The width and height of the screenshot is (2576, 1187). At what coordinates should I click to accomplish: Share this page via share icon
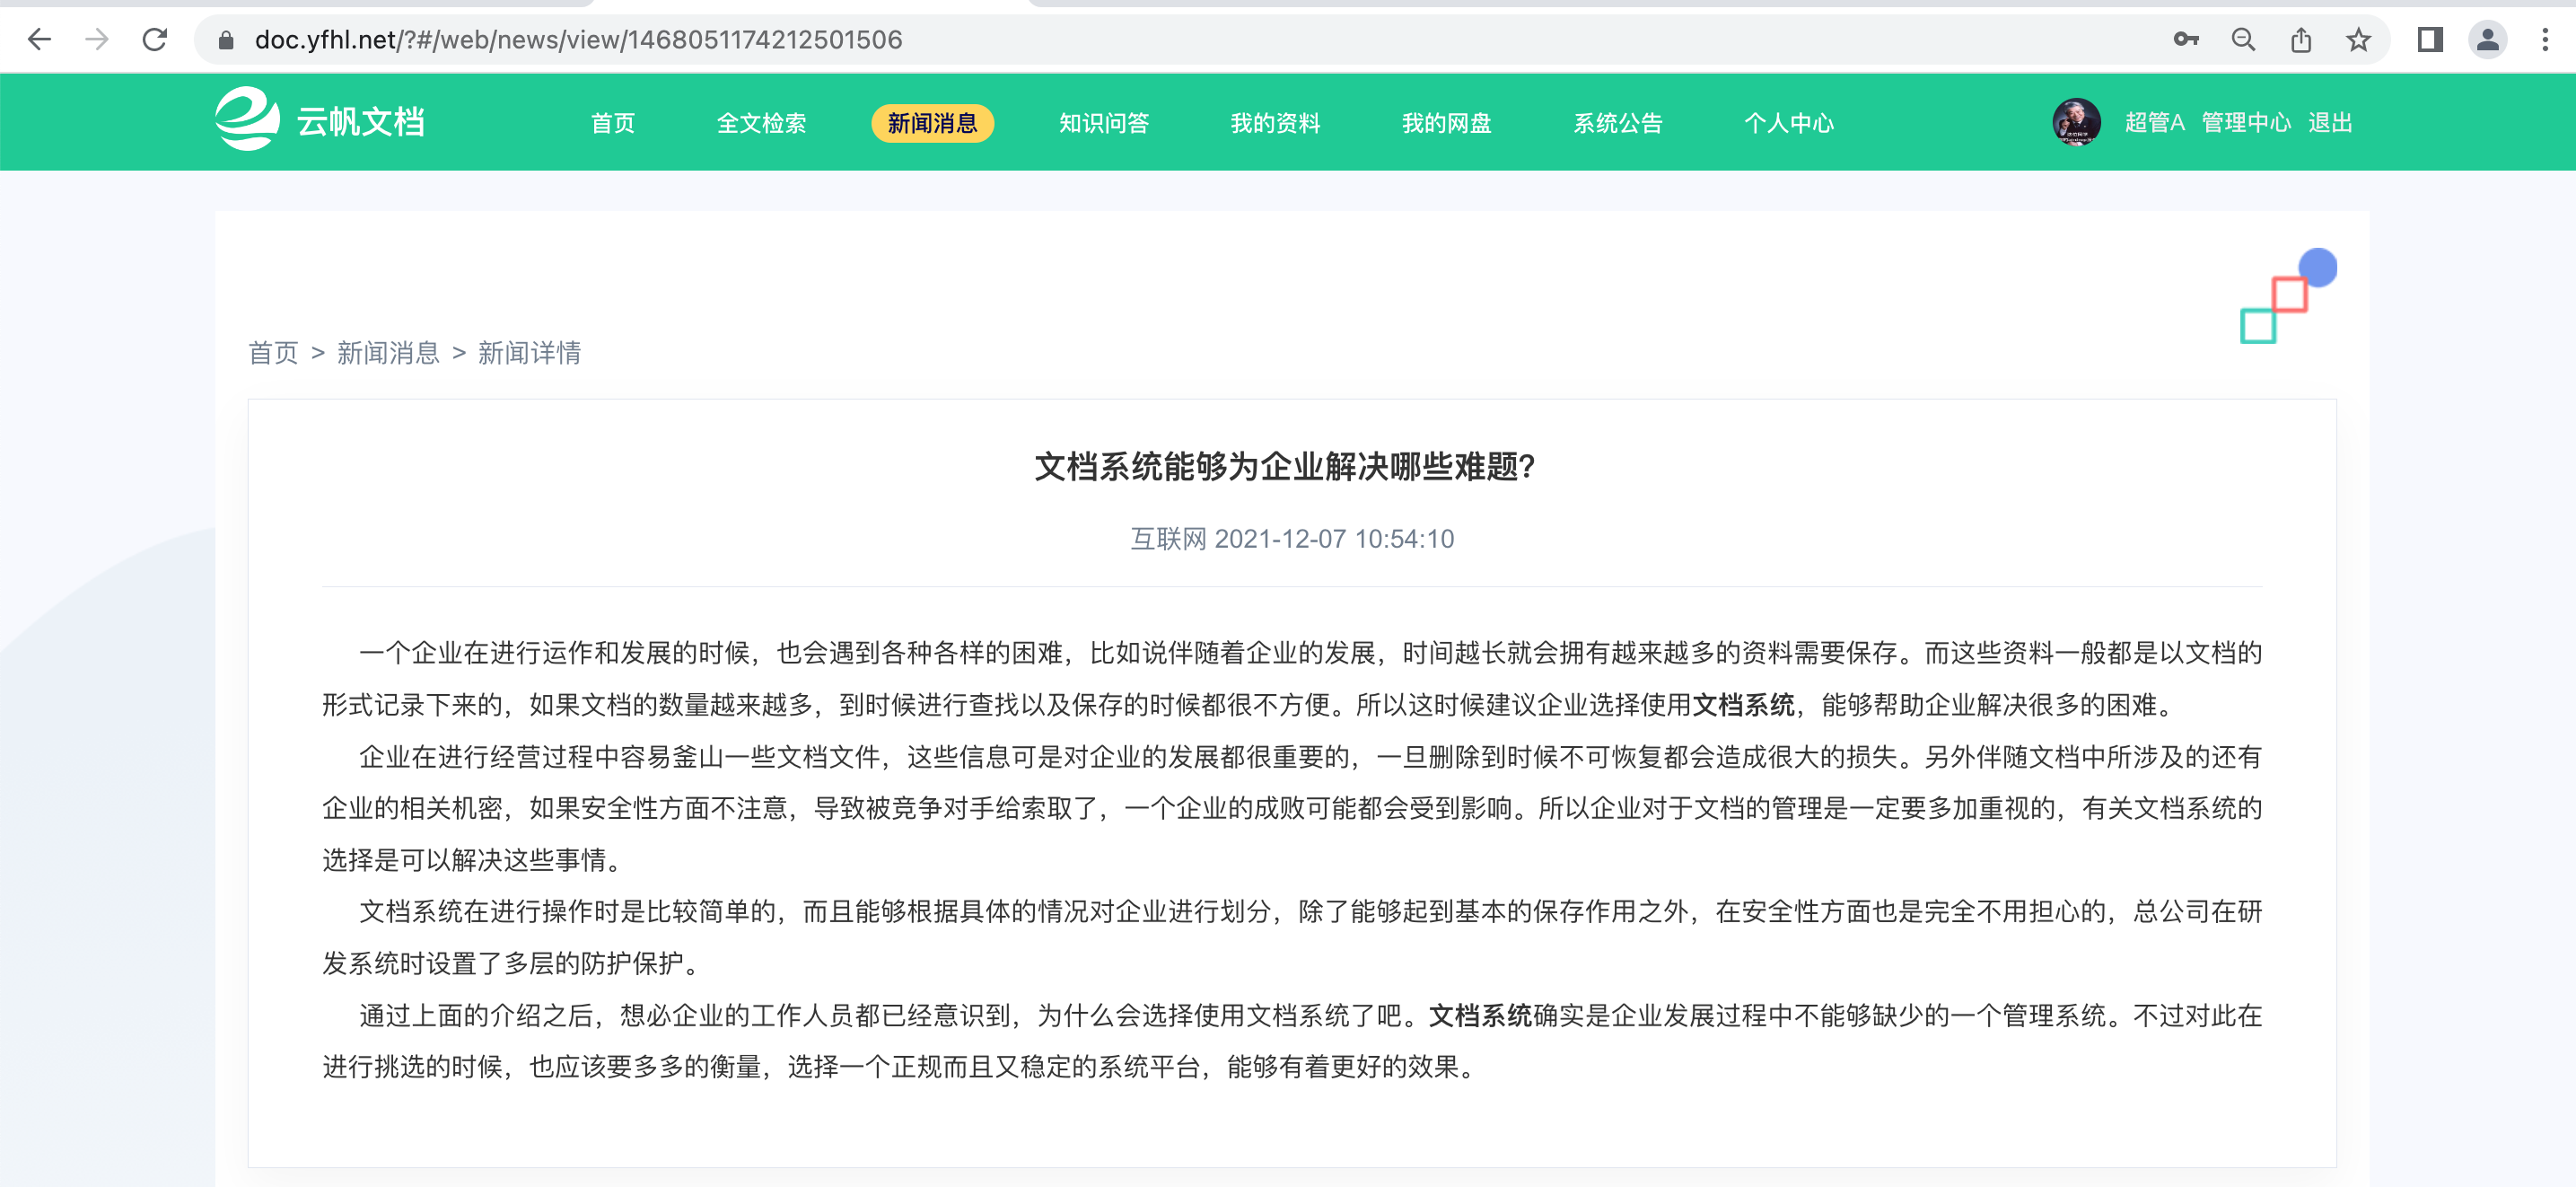(x=2301, y=40)
